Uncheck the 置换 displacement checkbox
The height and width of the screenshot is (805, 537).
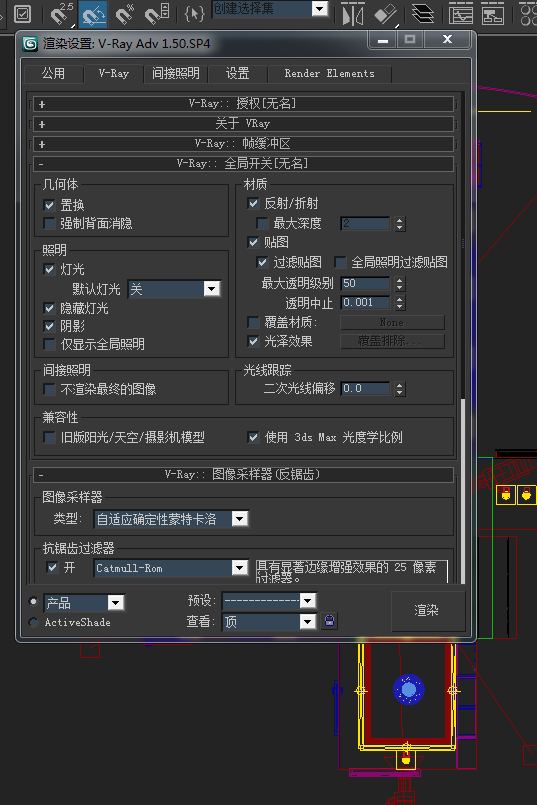tap(50, 205)
